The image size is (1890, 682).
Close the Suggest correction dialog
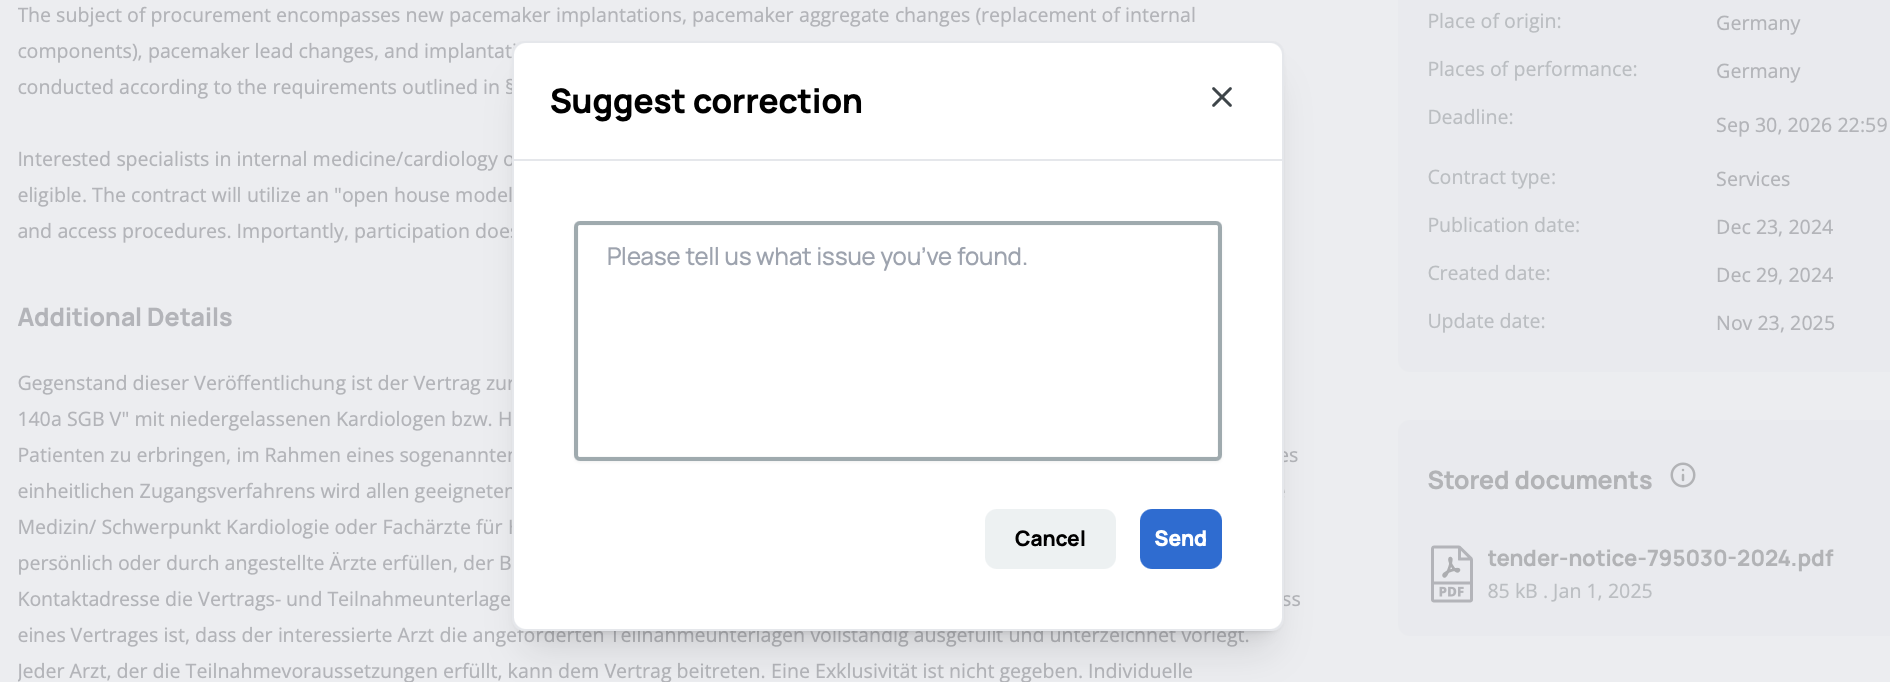pos(1221,97)
